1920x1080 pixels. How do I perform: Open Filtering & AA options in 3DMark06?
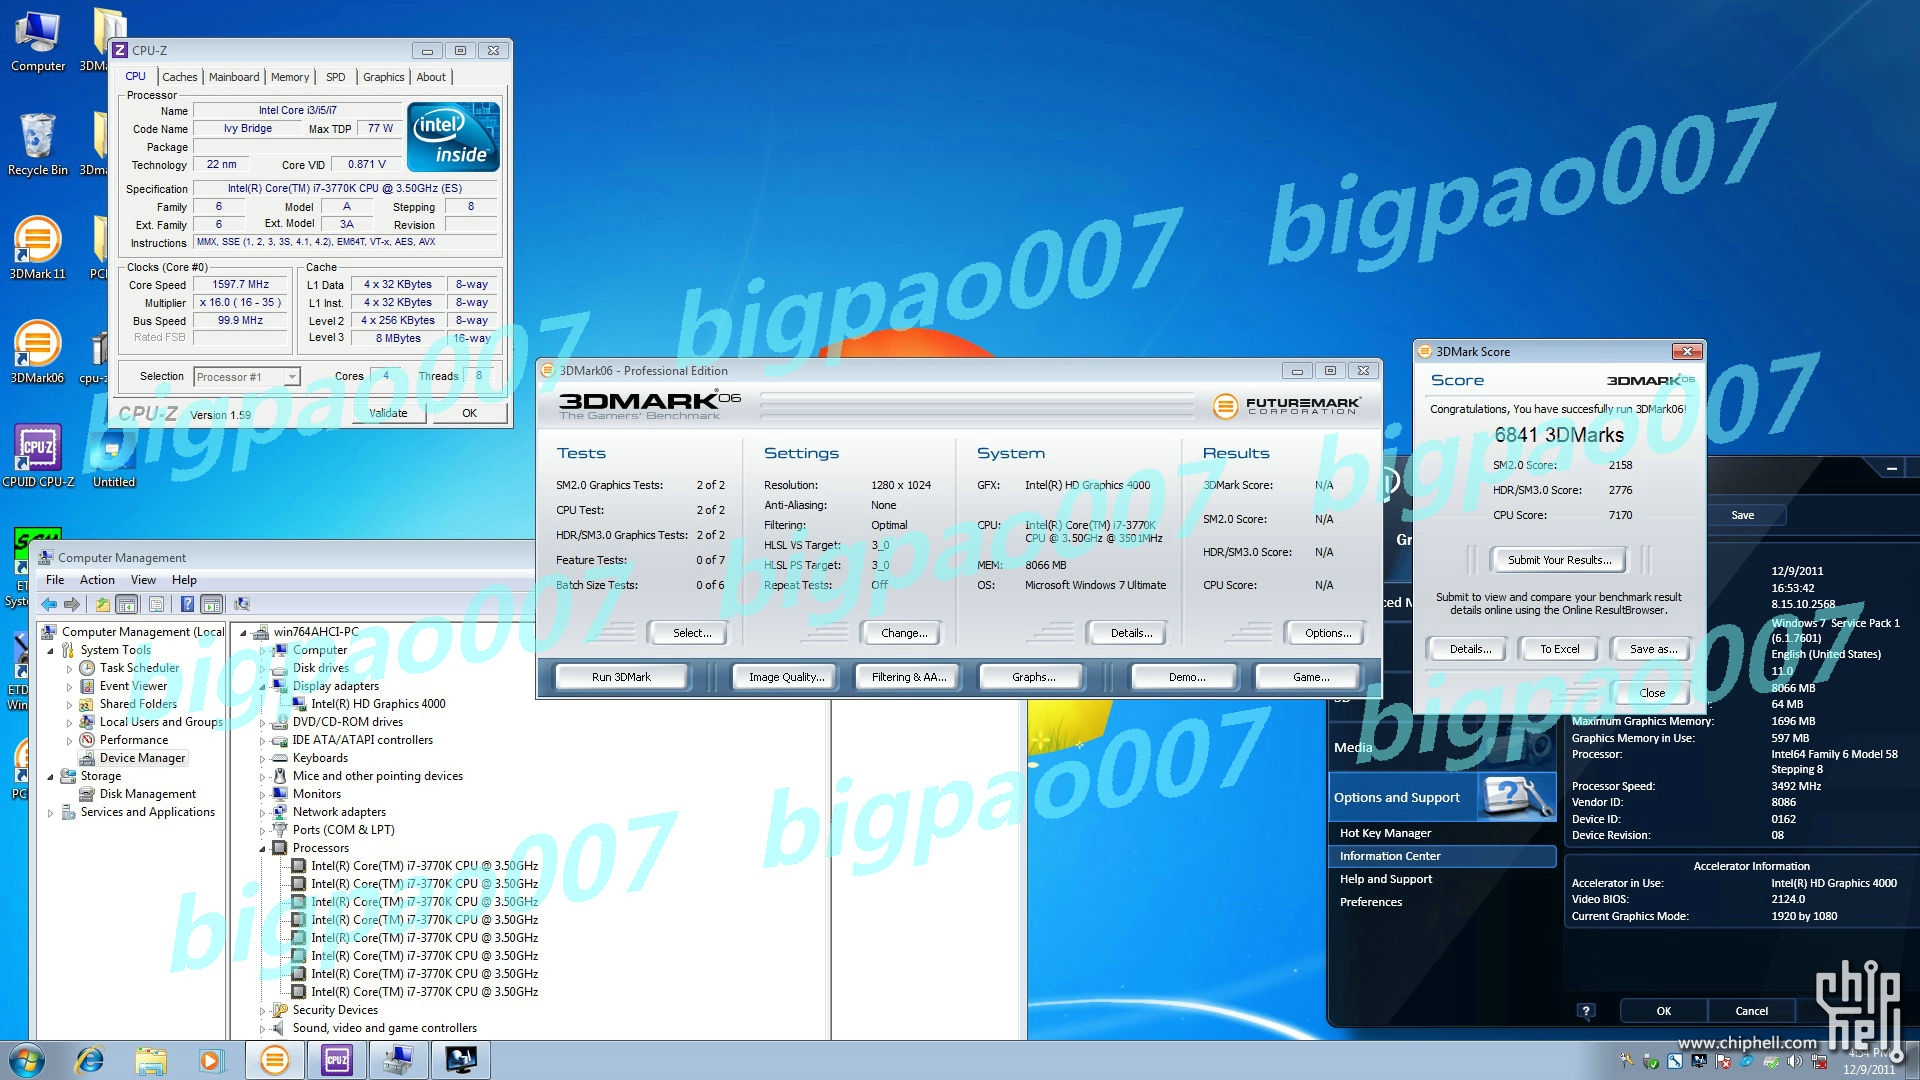tap(909, 676)
